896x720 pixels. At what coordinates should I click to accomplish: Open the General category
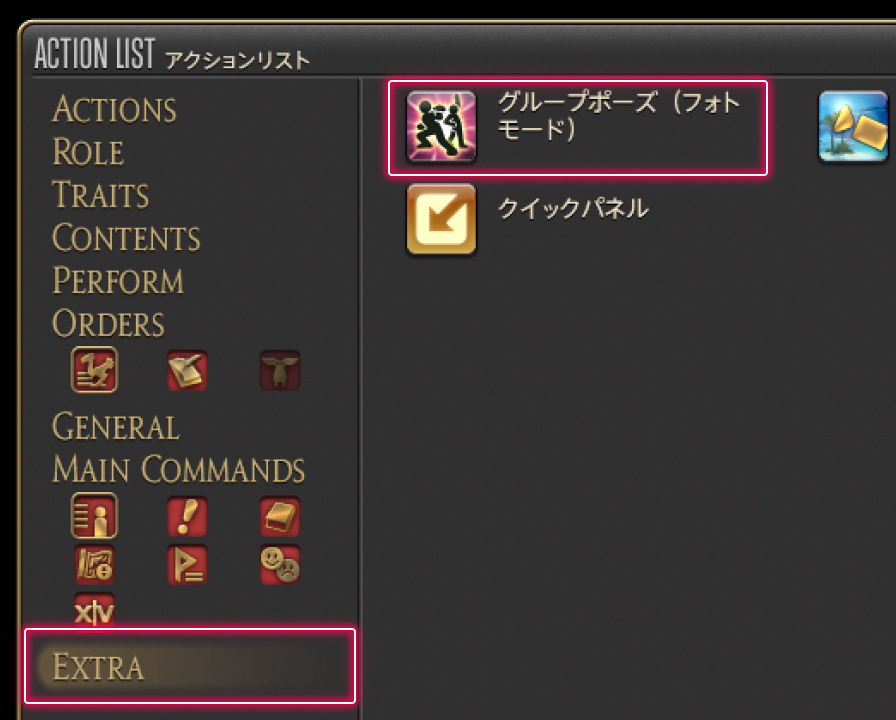click(x=115, y=427)
